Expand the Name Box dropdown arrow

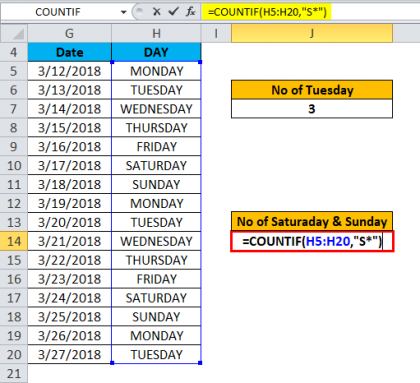point(123,12)
